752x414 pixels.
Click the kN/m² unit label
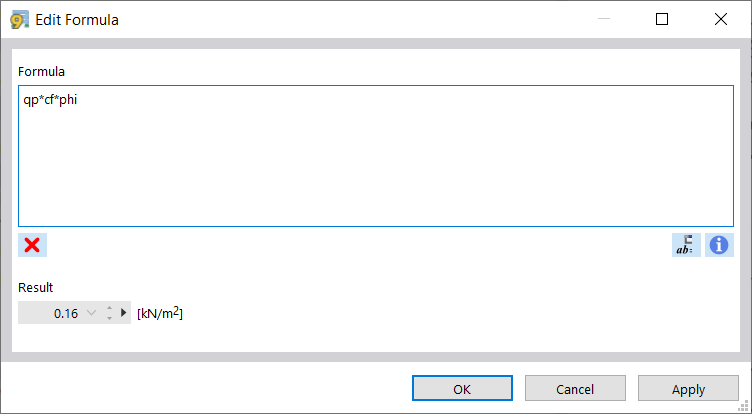(160, 313)
